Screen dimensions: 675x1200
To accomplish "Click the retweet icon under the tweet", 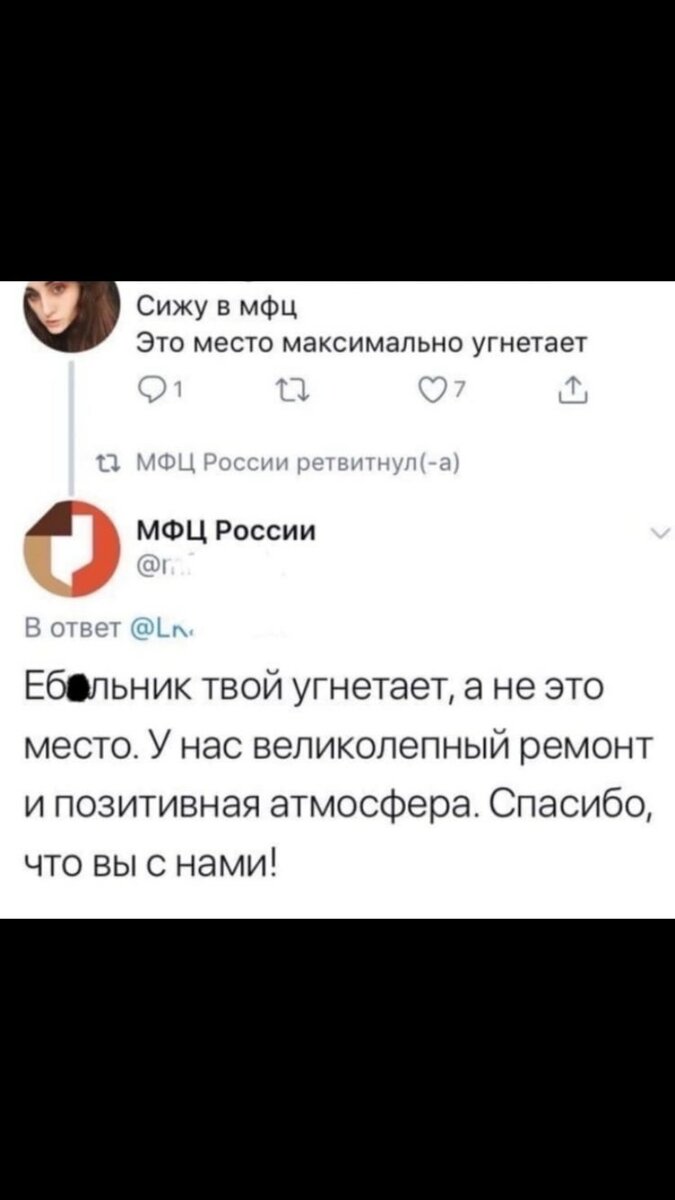I will click(x=290, y=390).
